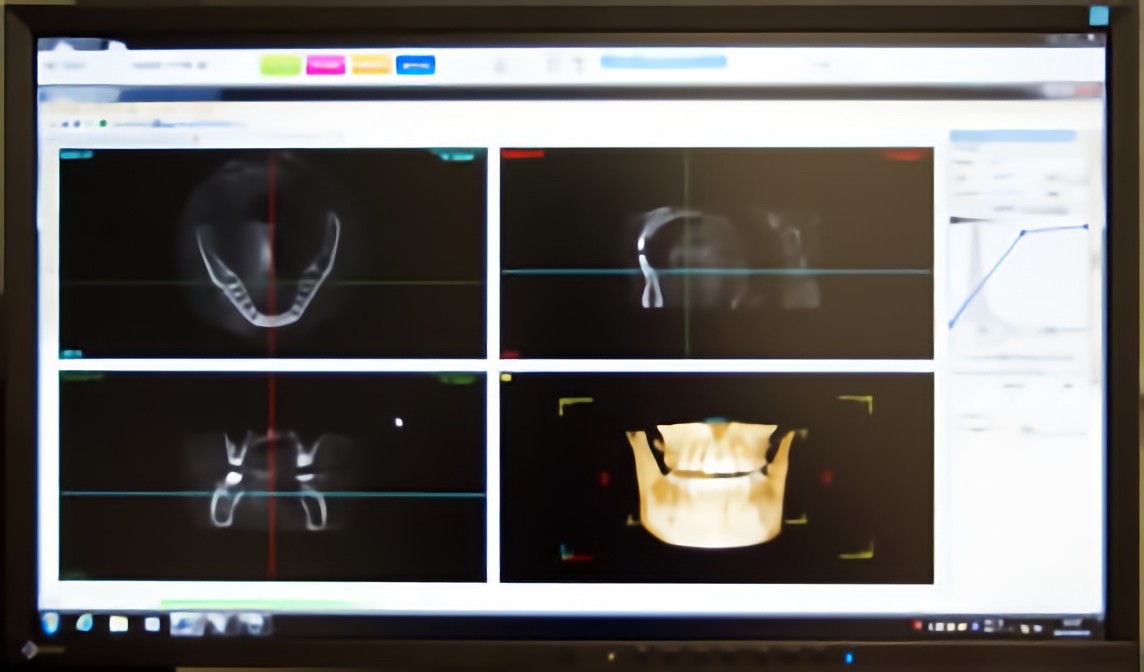The image size is (1144, 672).
Task: Click the middle control point on the histogram curve
Action: (1022, 233)
